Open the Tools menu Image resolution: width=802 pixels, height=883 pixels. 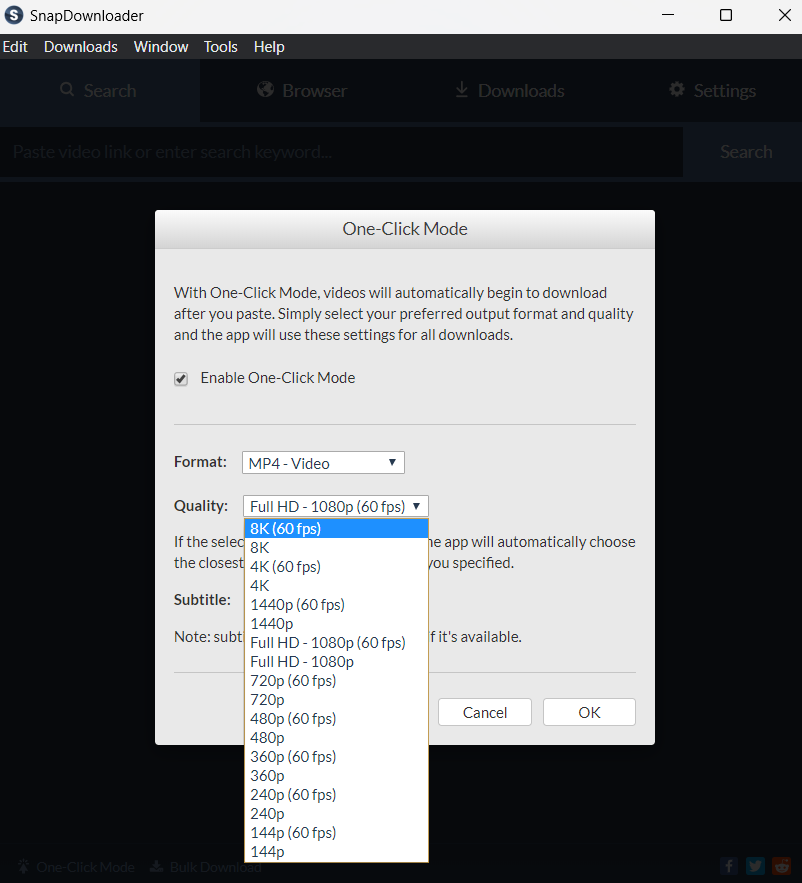220,47
